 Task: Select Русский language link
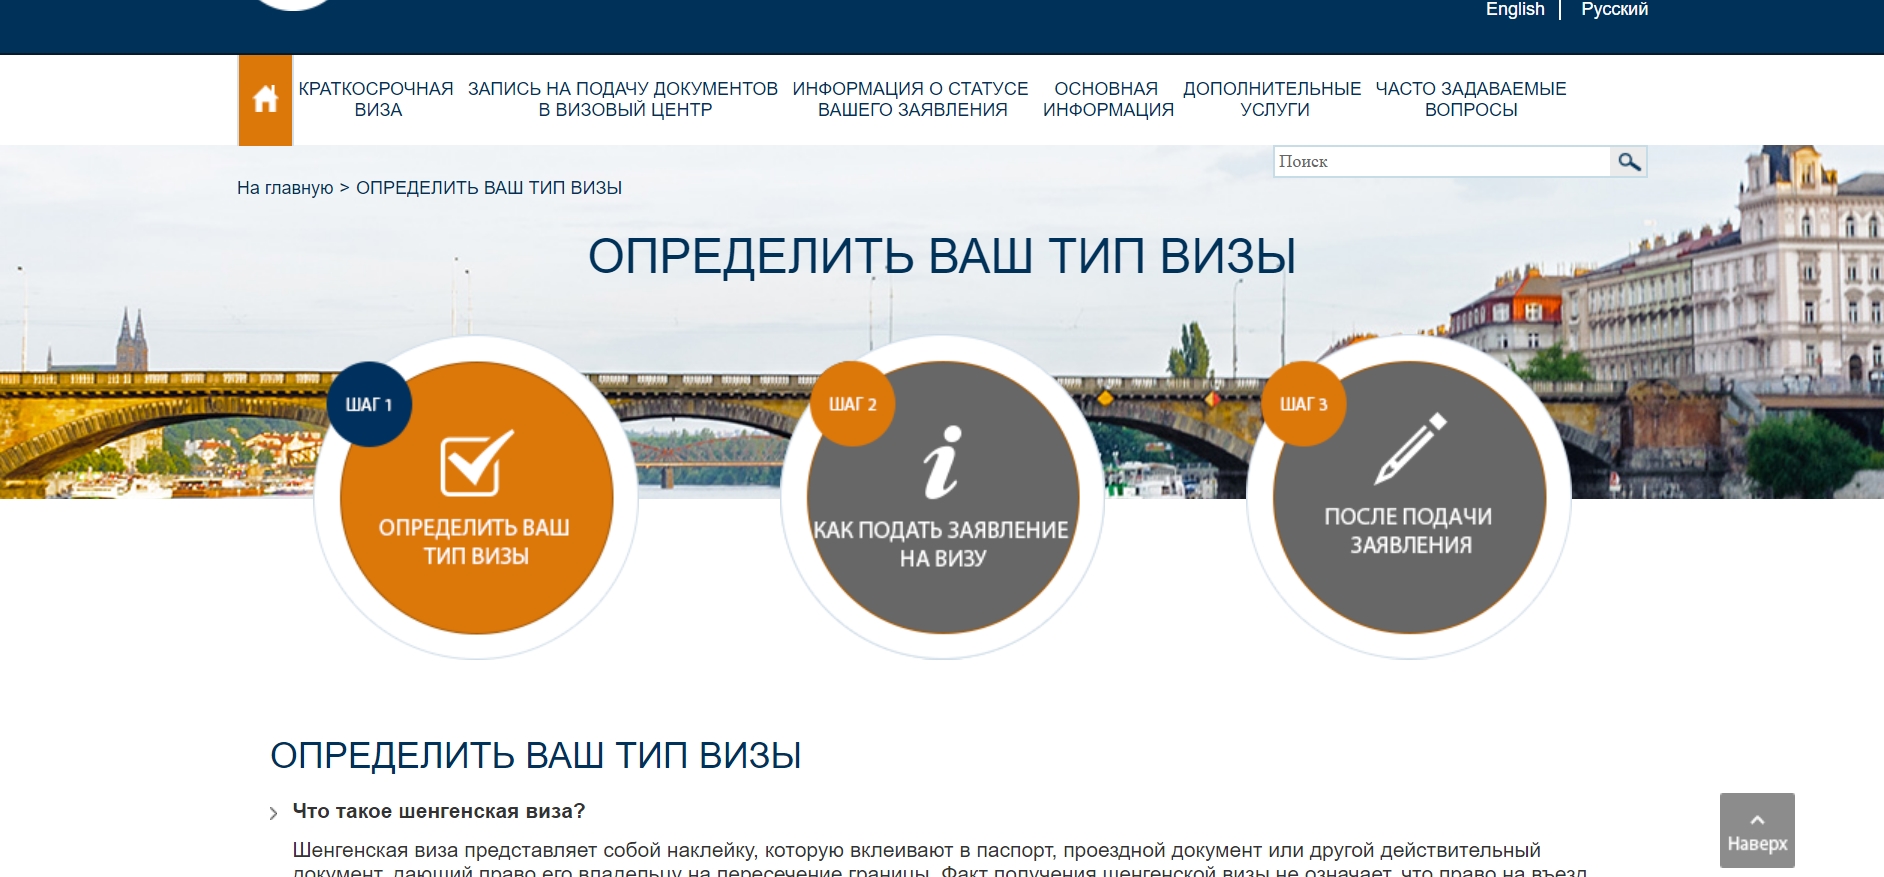[1614, 10]
